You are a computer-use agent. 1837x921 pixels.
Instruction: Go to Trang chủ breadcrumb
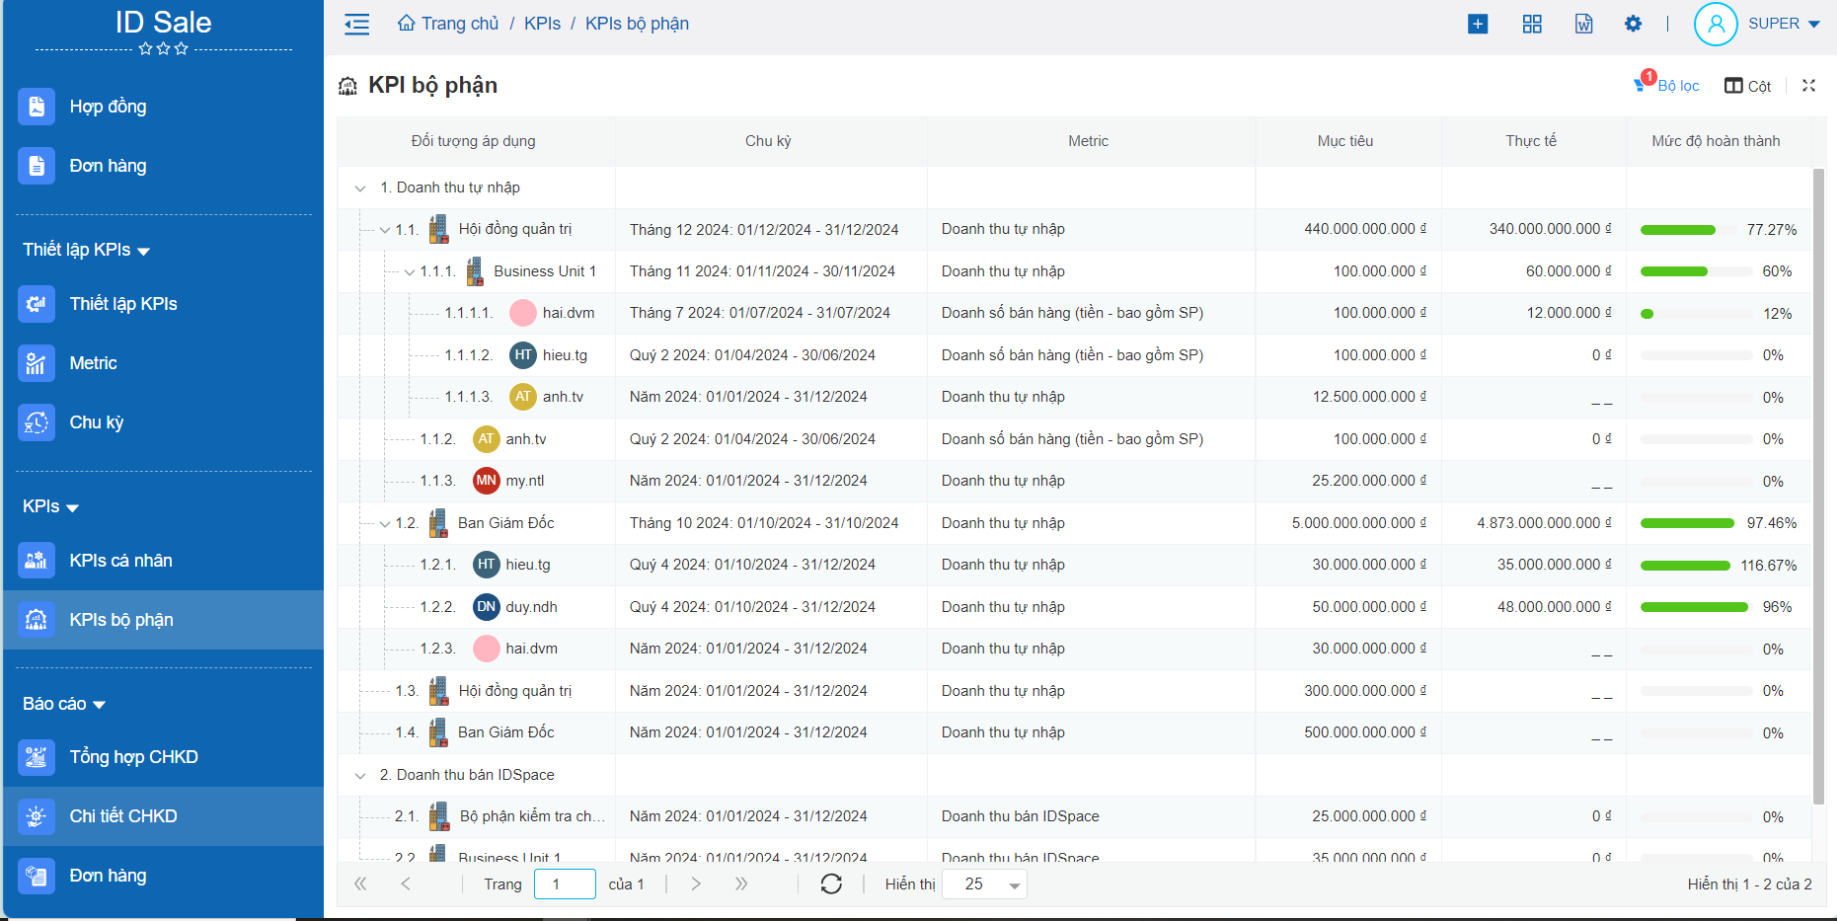click(x=448, y=23)
